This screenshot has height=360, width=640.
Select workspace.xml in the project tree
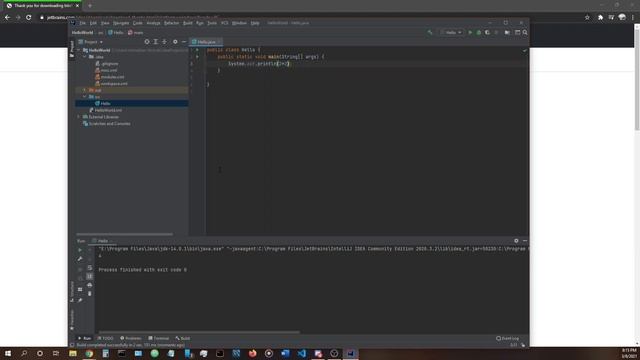[111, 84]
